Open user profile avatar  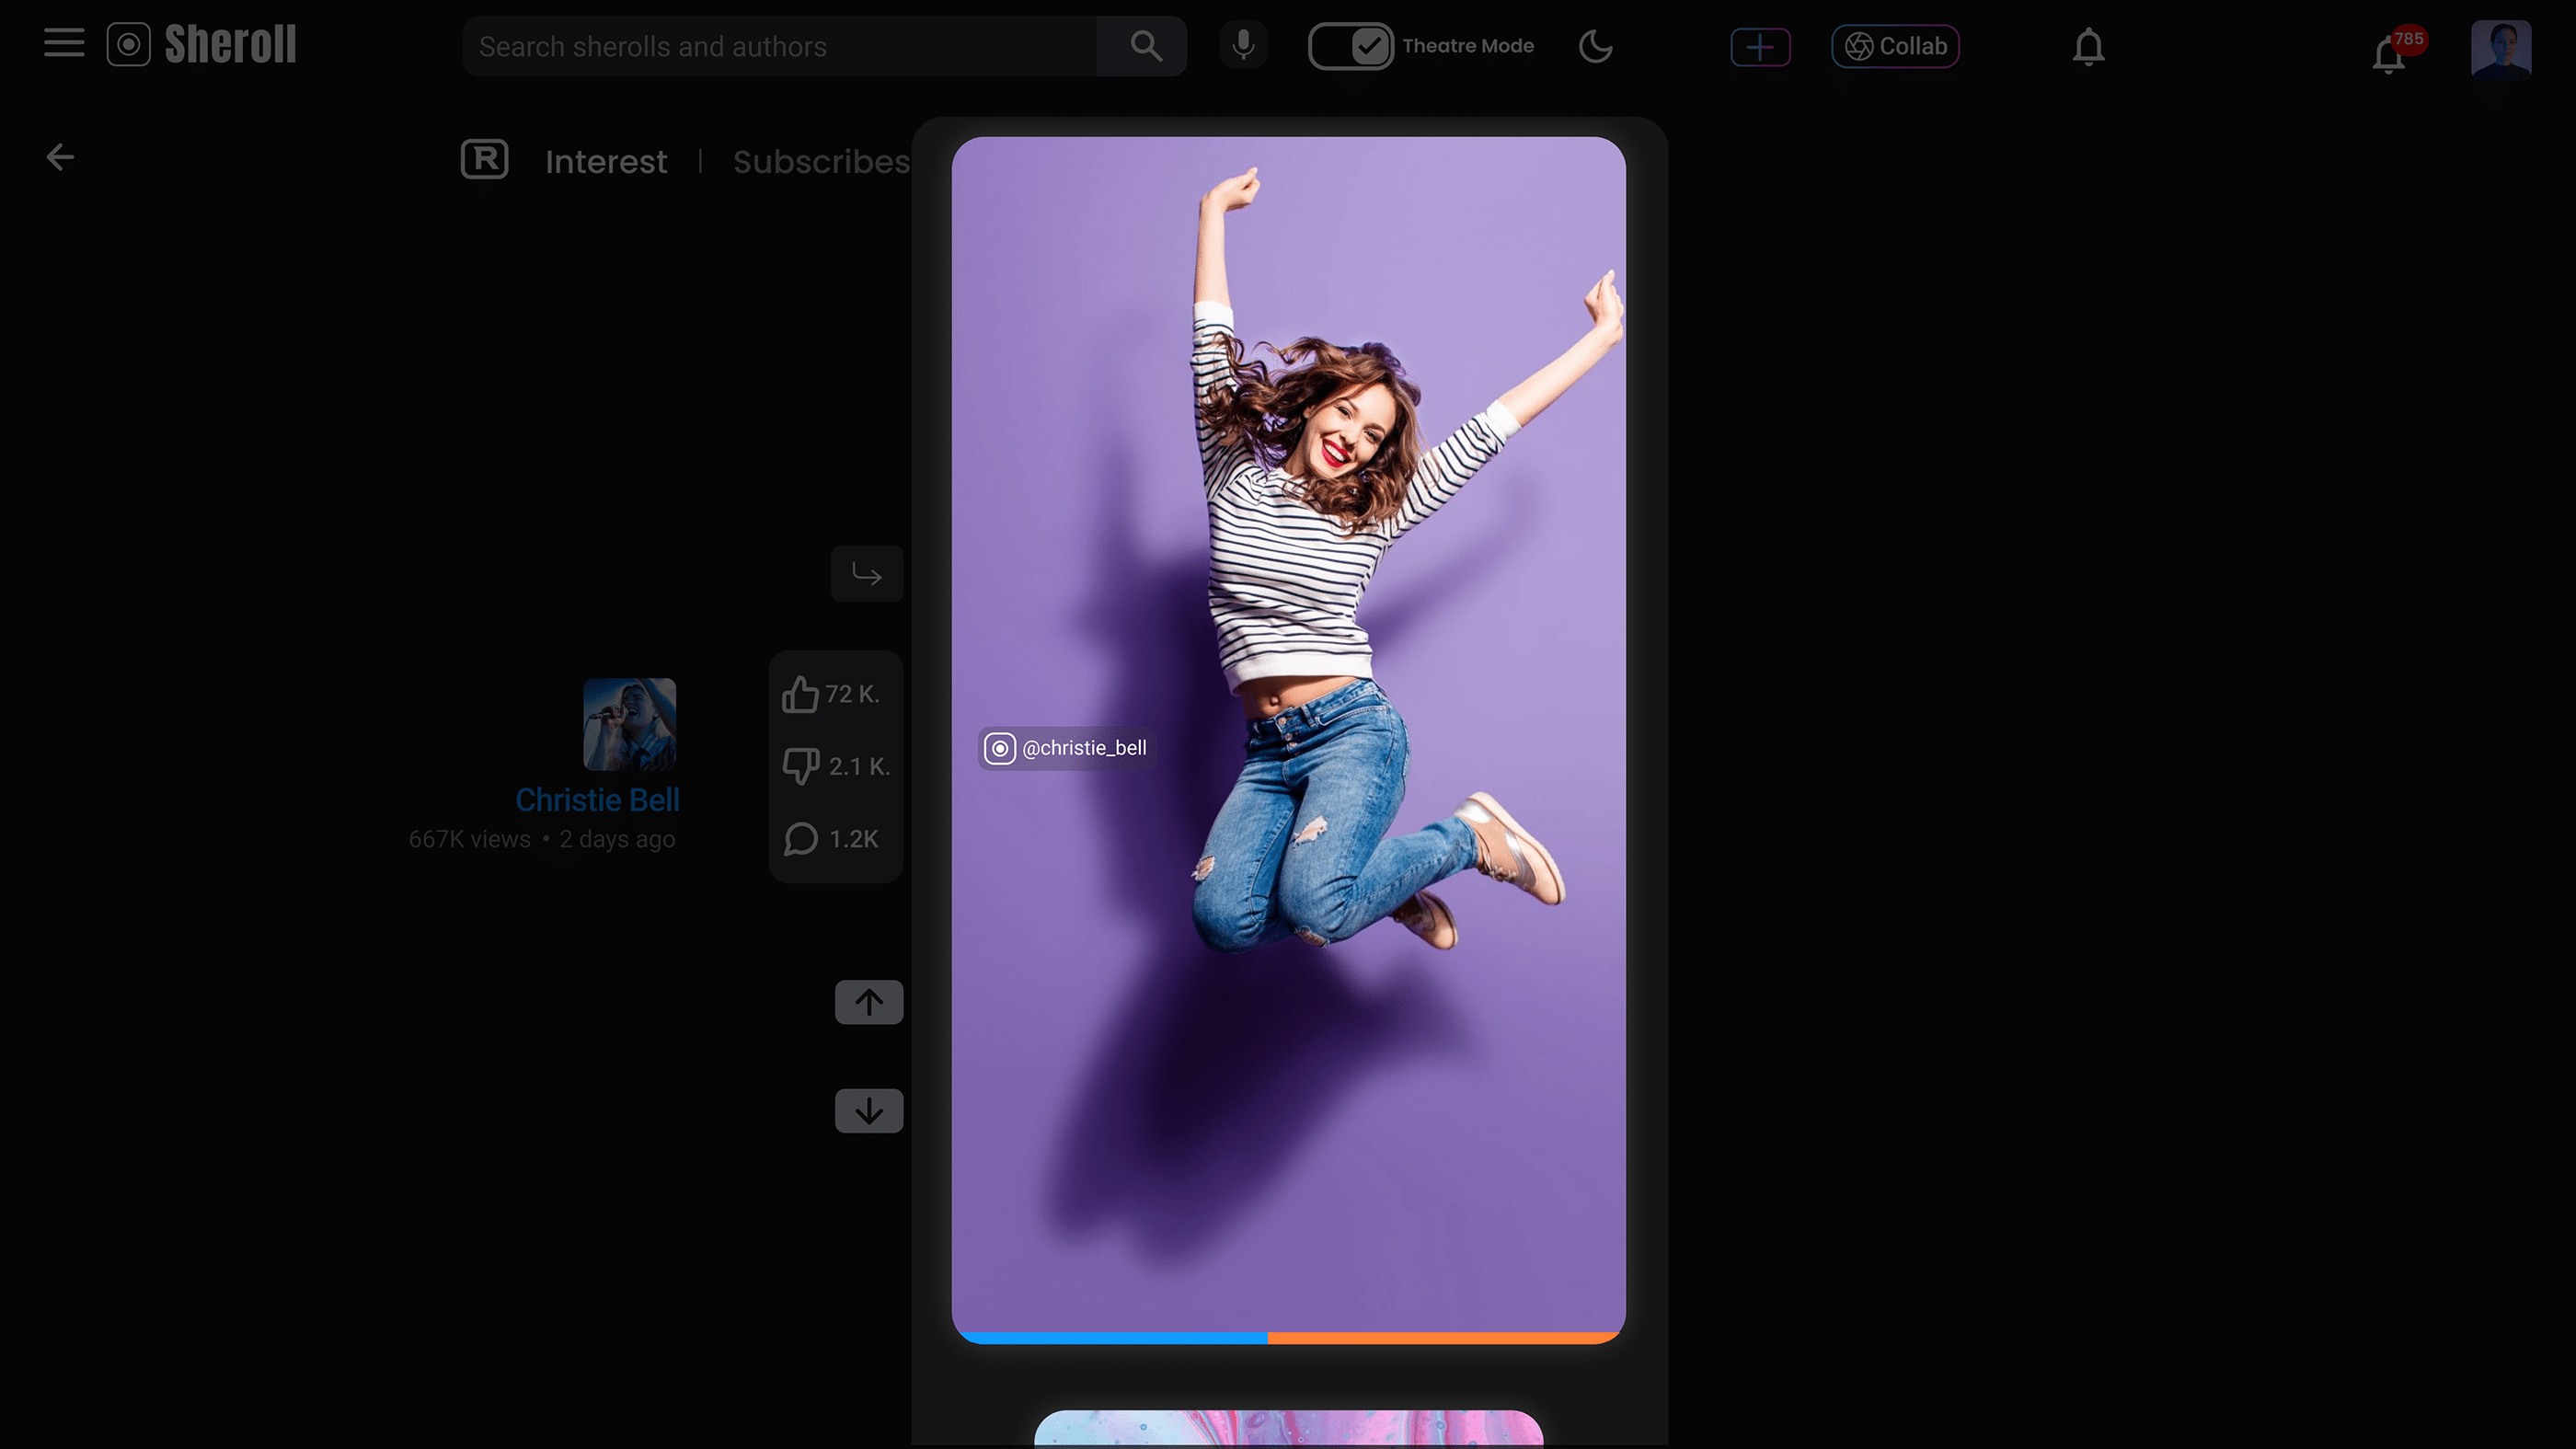(x=2500, y=48)
